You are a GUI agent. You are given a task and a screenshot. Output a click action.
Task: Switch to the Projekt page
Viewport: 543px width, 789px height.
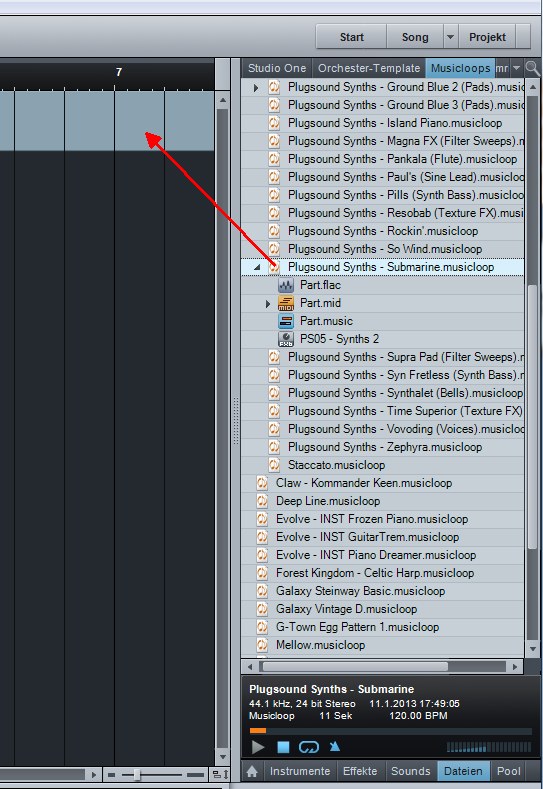tap(487, 37)
